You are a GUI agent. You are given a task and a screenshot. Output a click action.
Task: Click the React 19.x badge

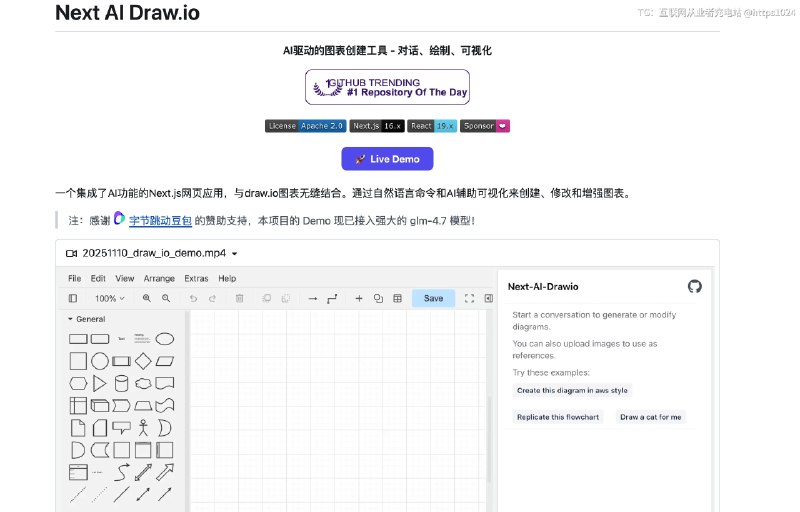click(x=432, y=126)
